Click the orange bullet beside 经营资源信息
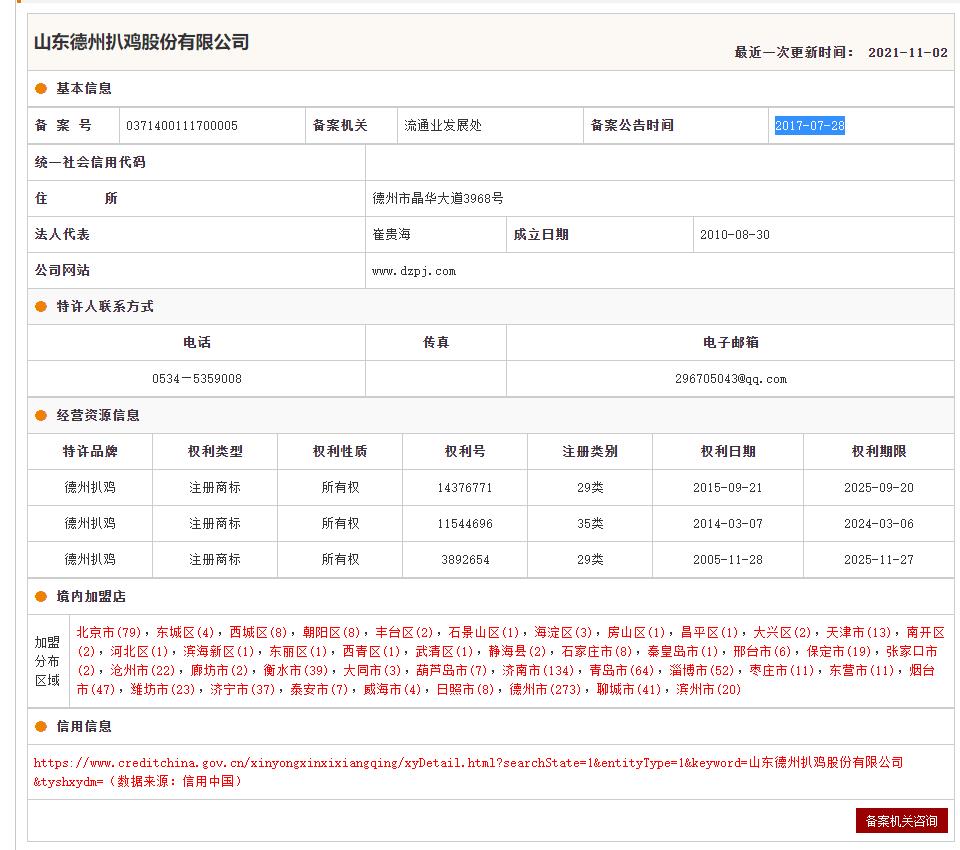This screenshot has height=850, width=960. 41,416
